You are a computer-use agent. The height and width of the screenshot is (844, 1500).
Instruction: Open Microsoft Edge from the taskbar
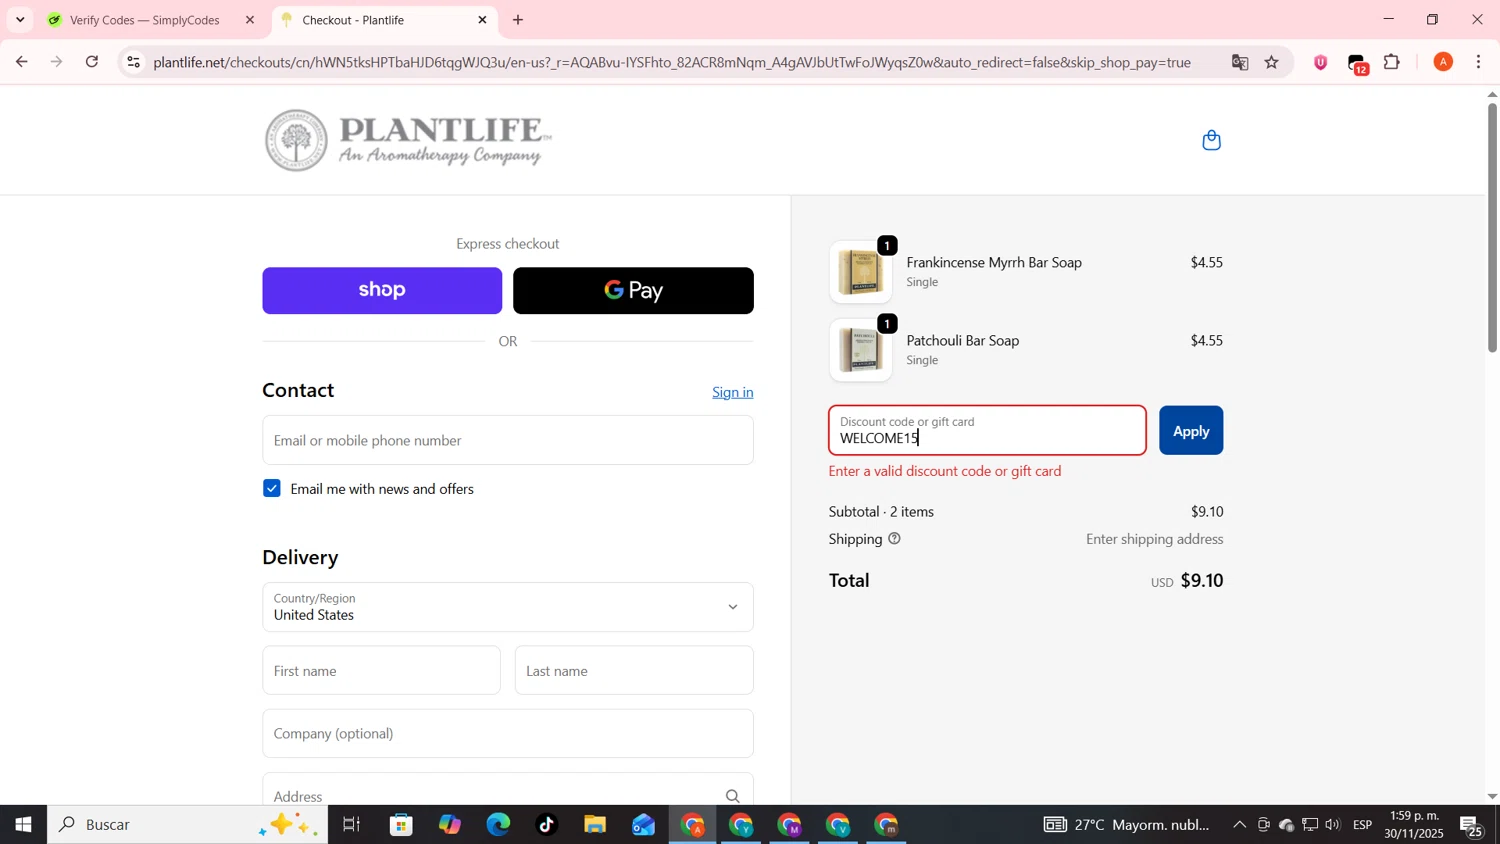(498, 825)
